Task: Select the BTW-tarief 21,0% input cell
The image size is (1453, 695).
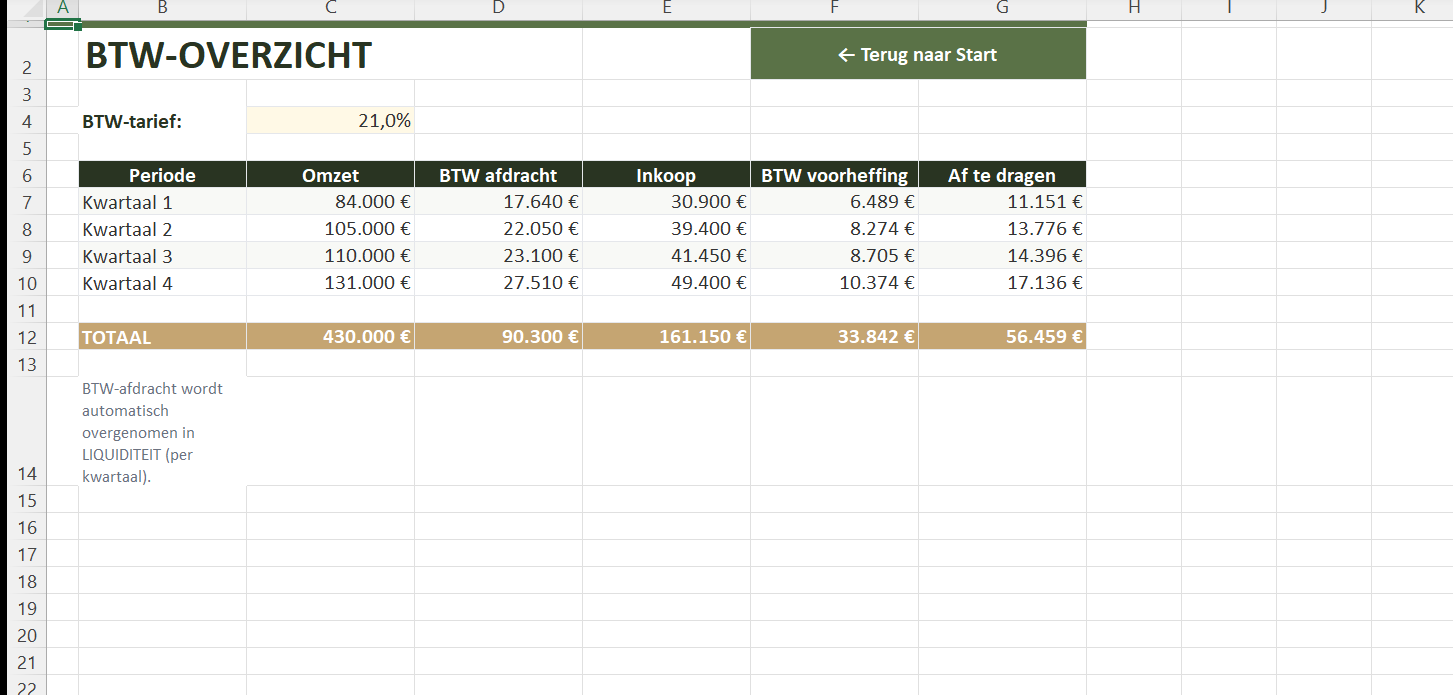Action: pyautogui.click(x=330, y=121)
